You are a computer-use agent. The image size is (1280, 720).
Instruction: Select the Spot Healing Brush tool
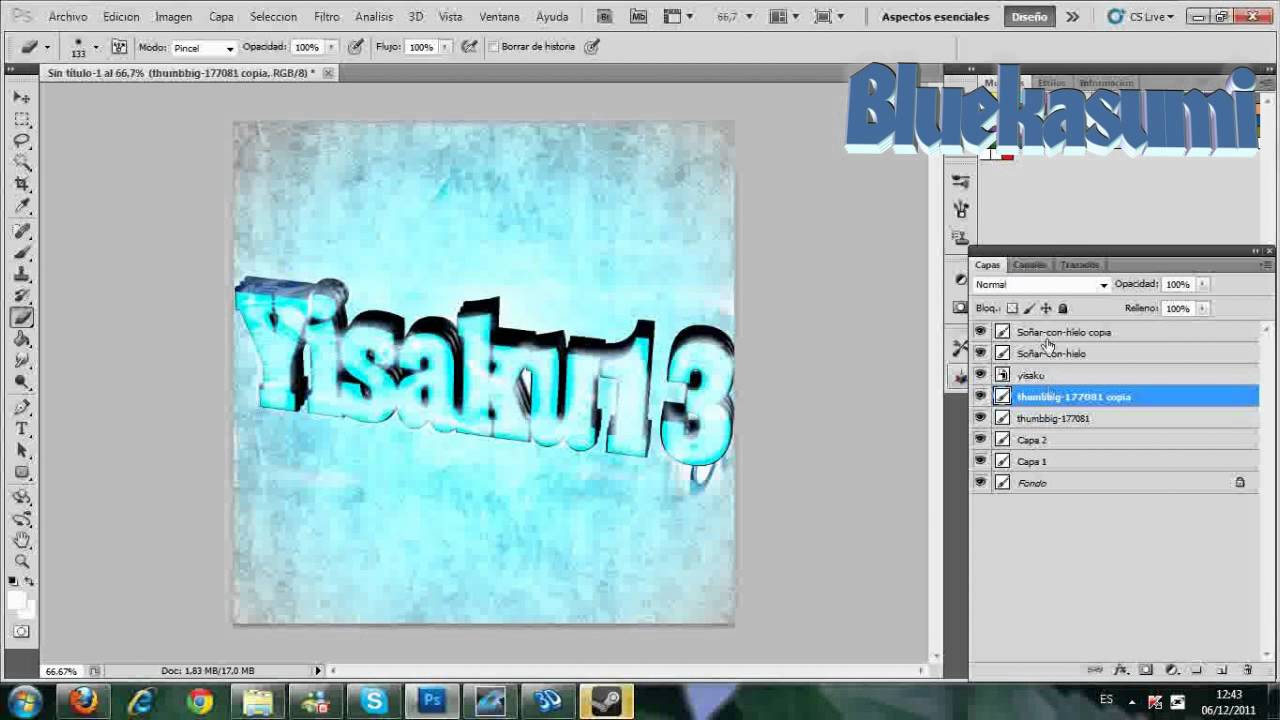22,231
